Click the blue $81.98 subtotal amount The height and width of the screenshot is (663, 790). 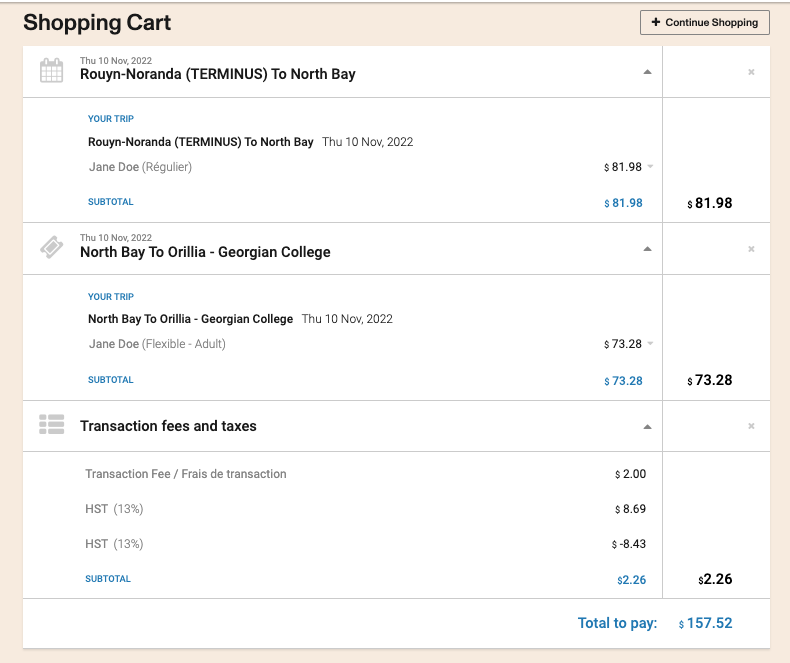tap(626, 203)
